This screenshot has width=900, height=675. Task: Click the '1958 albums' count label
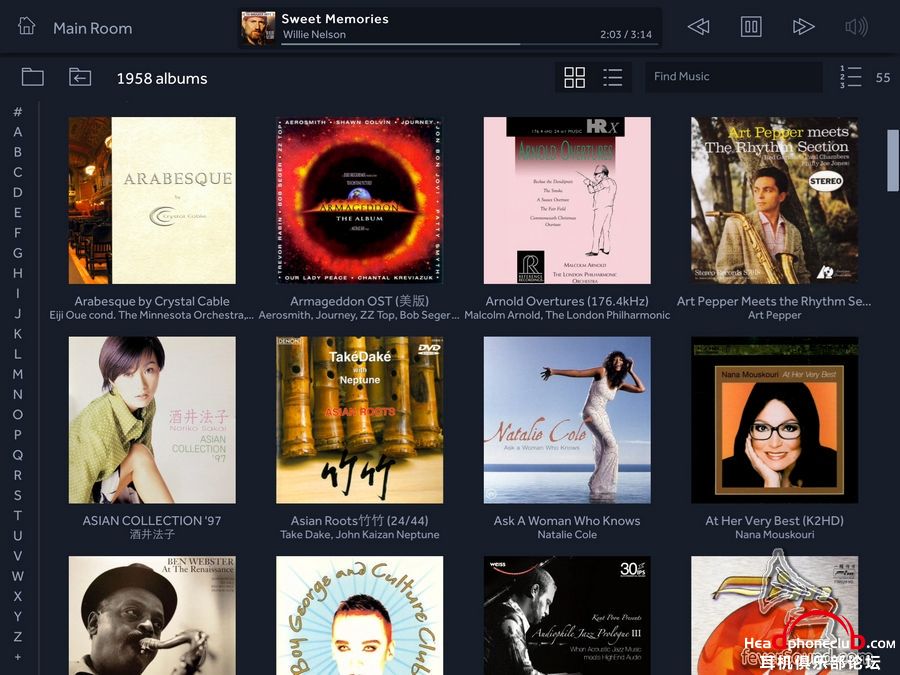[162, 79]
